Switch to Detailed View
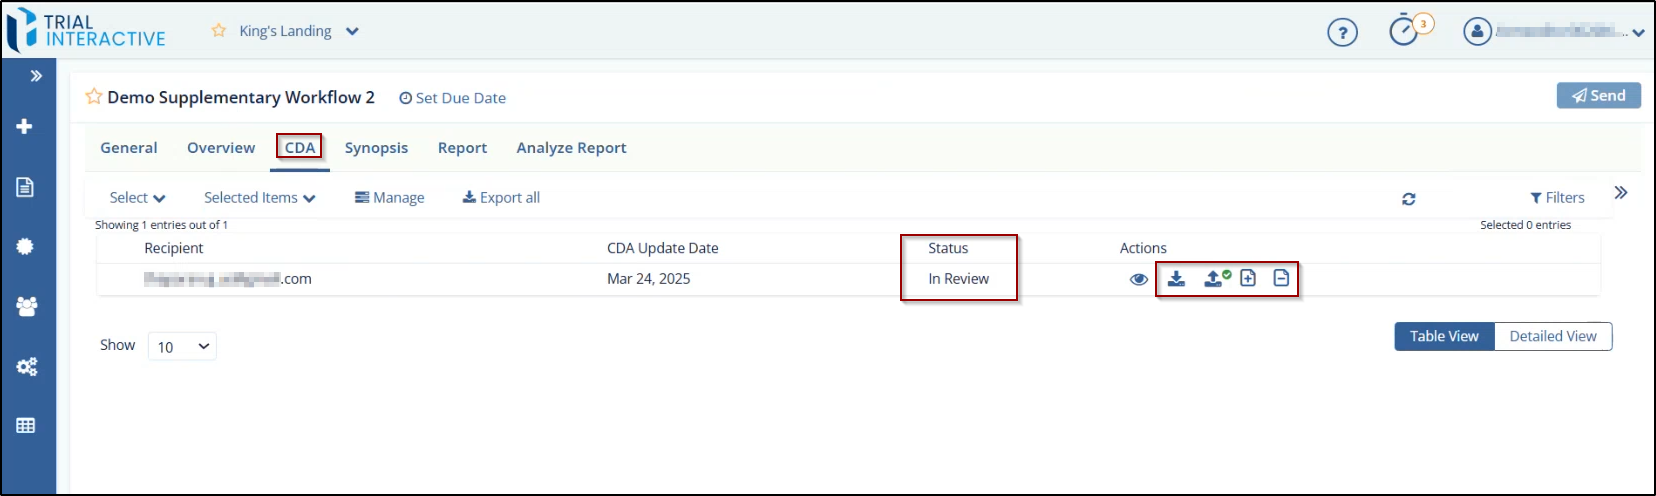This screenshot has width=1656, height=496. pos(1552,337)
